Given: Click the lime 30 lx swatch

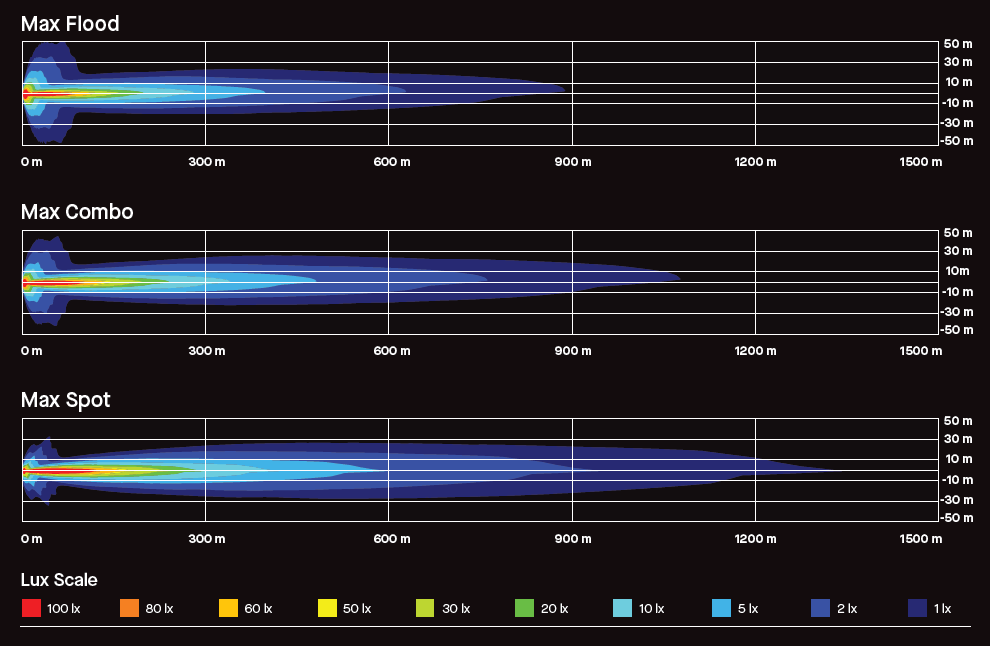Looking at the screenshot, I should (x=426, y=608).
